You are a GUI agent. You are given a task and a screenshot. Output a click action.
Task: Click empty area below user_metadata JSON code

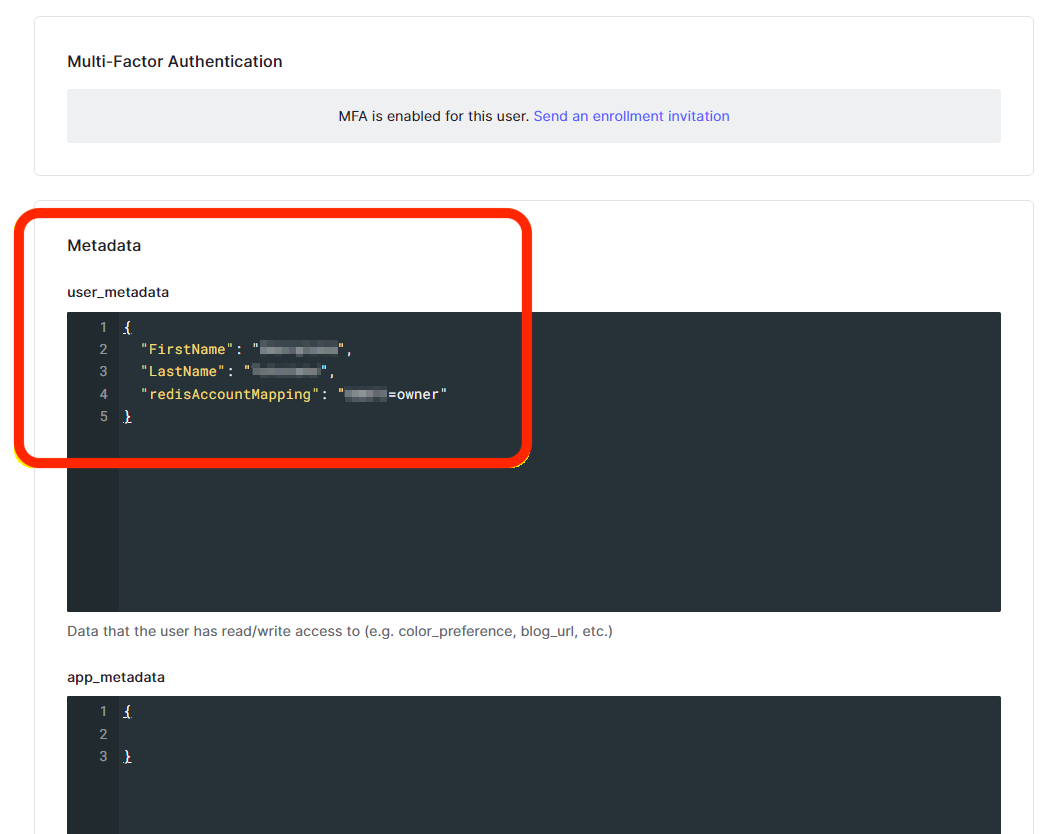(x=558, y=520)
